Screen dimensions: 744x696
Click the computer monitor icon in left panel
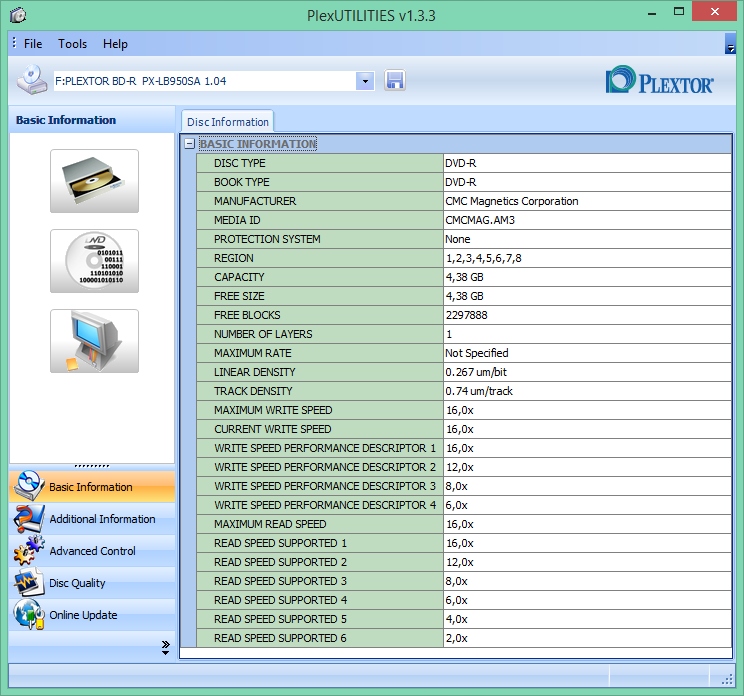point(94,341)
